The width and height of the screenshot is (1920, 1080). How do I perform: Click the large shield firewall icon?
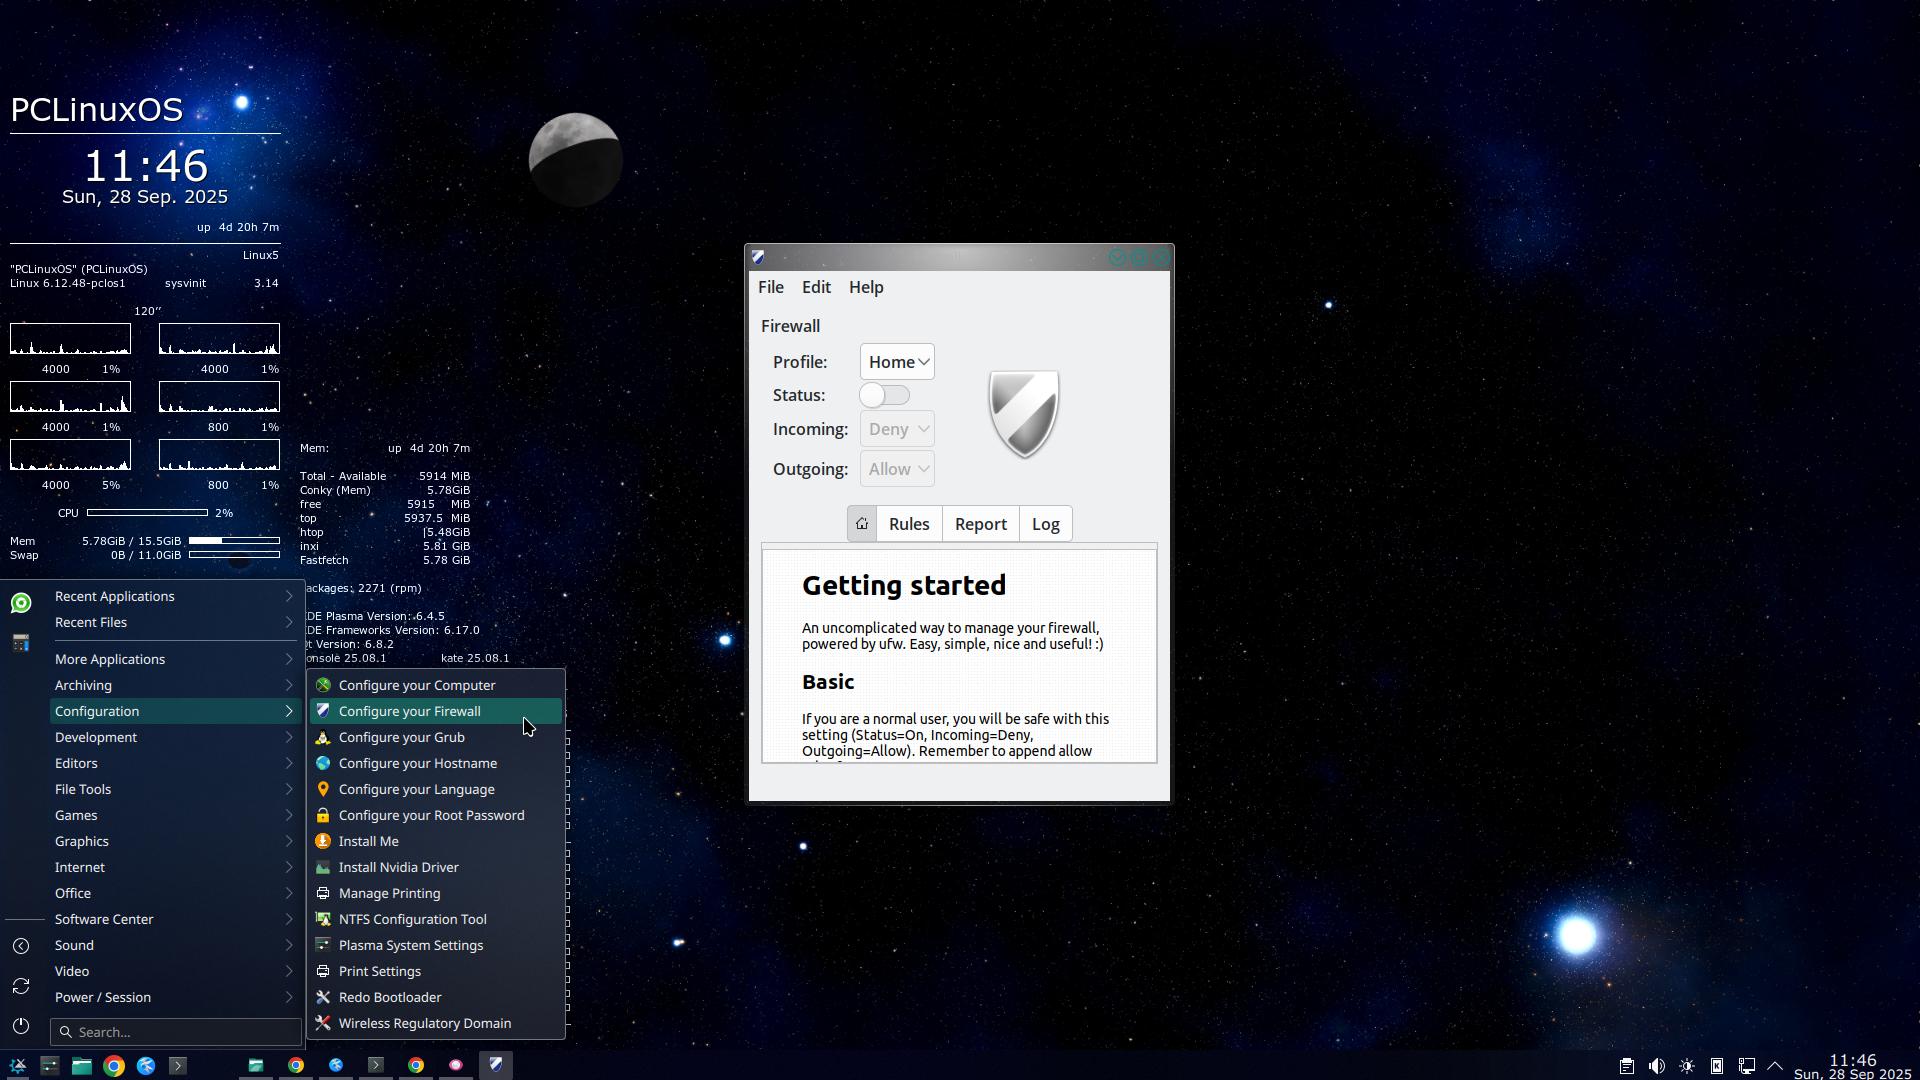1023,414
